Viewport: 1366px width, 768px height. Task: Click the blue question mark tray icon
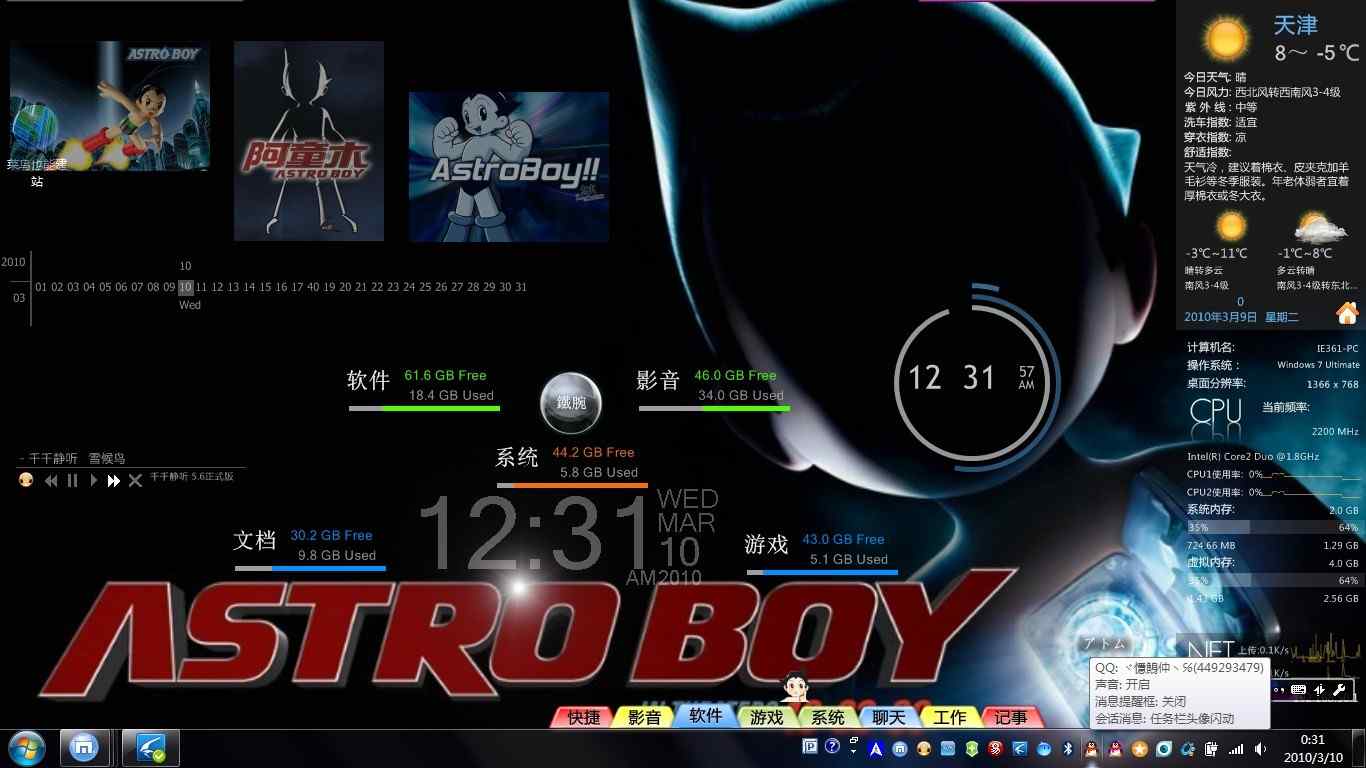click(832, 746)
